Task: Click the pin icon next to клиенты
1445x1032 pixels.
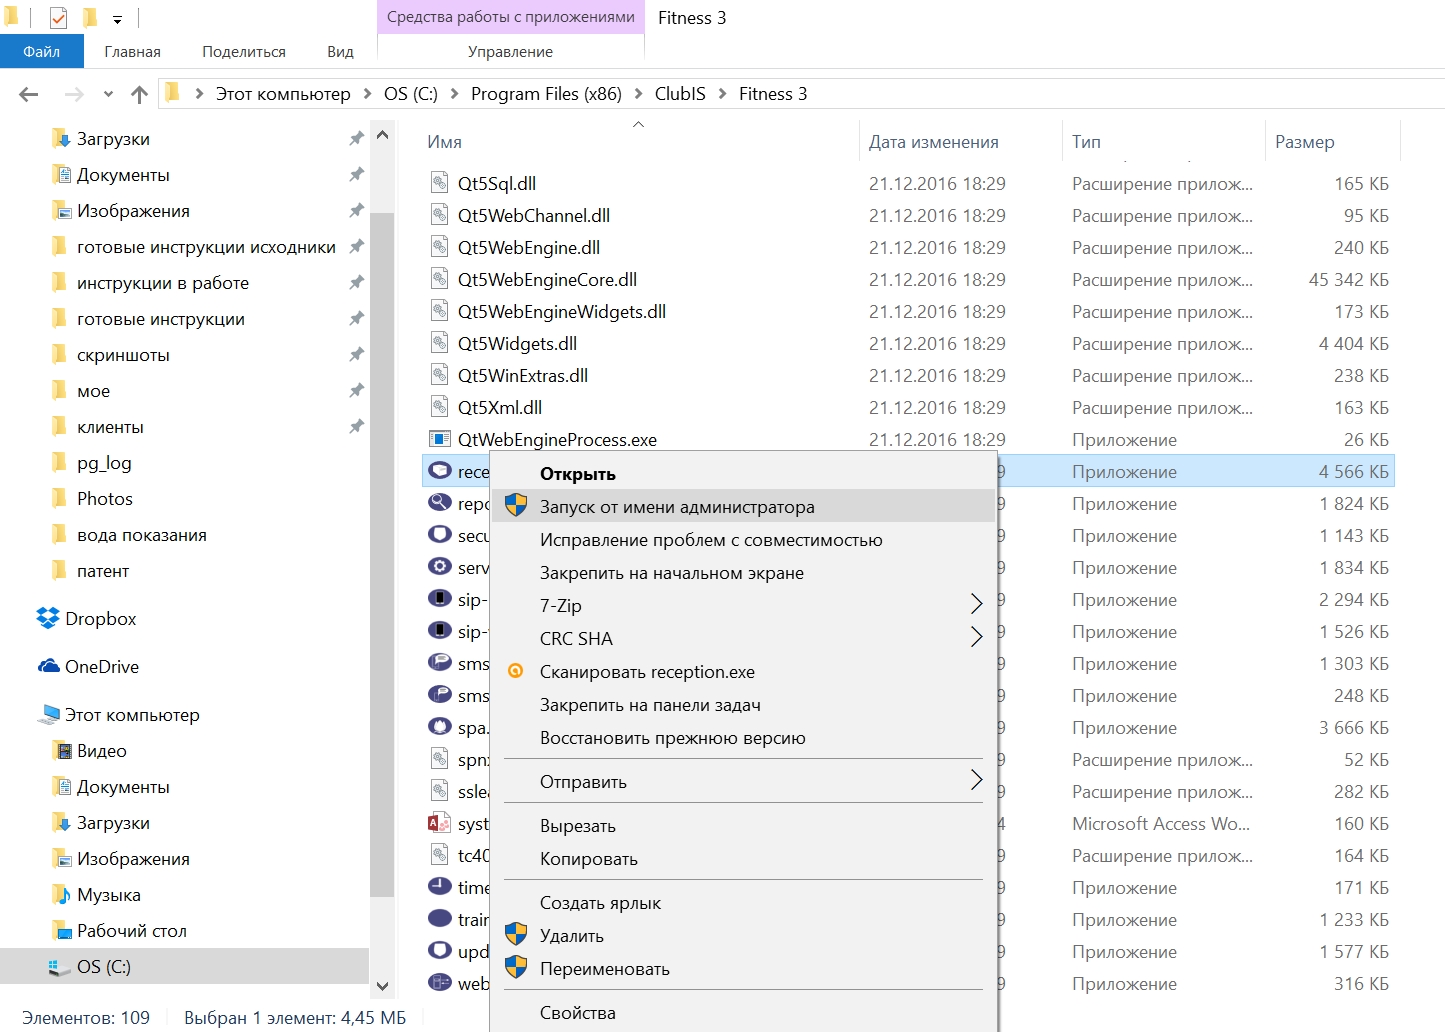Action: coord(356,427)
